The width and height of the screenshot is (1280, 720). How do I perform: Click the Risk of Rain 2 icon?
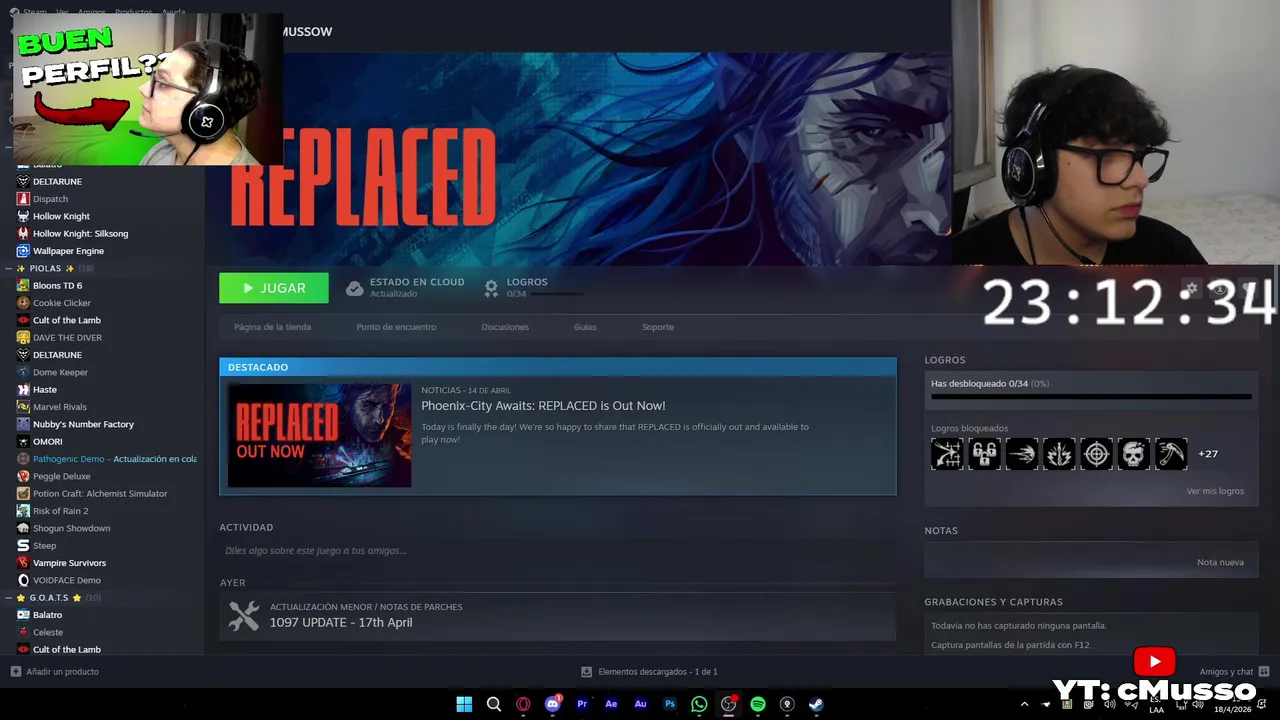[x=23, y=511]
